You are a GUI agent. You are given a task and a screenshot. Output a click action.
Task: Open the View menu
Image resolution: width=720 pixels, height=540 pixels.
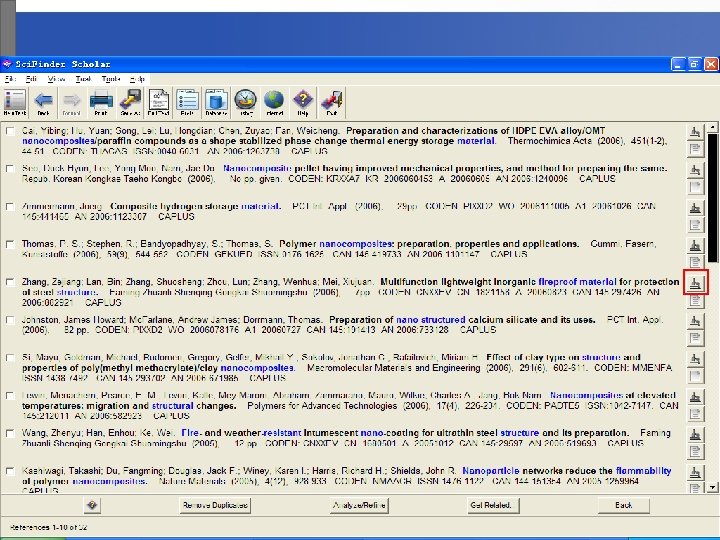click(56, 79)
